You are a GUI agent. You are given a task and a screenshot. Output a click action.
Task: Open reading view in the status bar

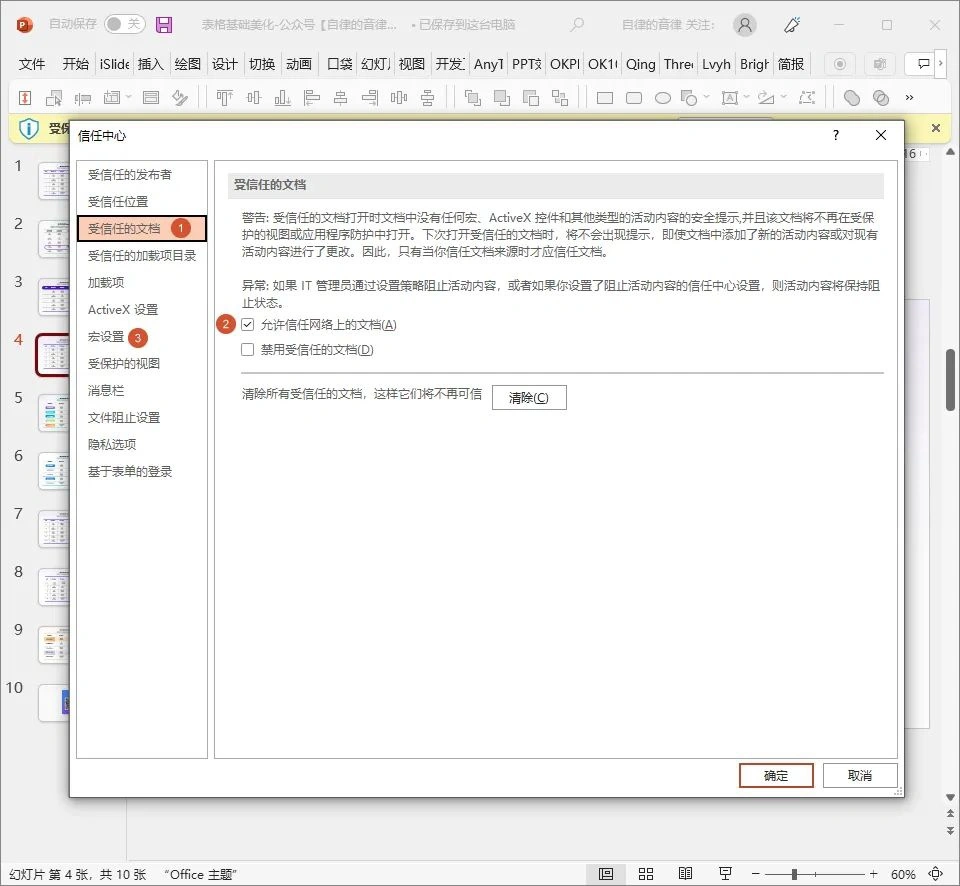point(685,874)
